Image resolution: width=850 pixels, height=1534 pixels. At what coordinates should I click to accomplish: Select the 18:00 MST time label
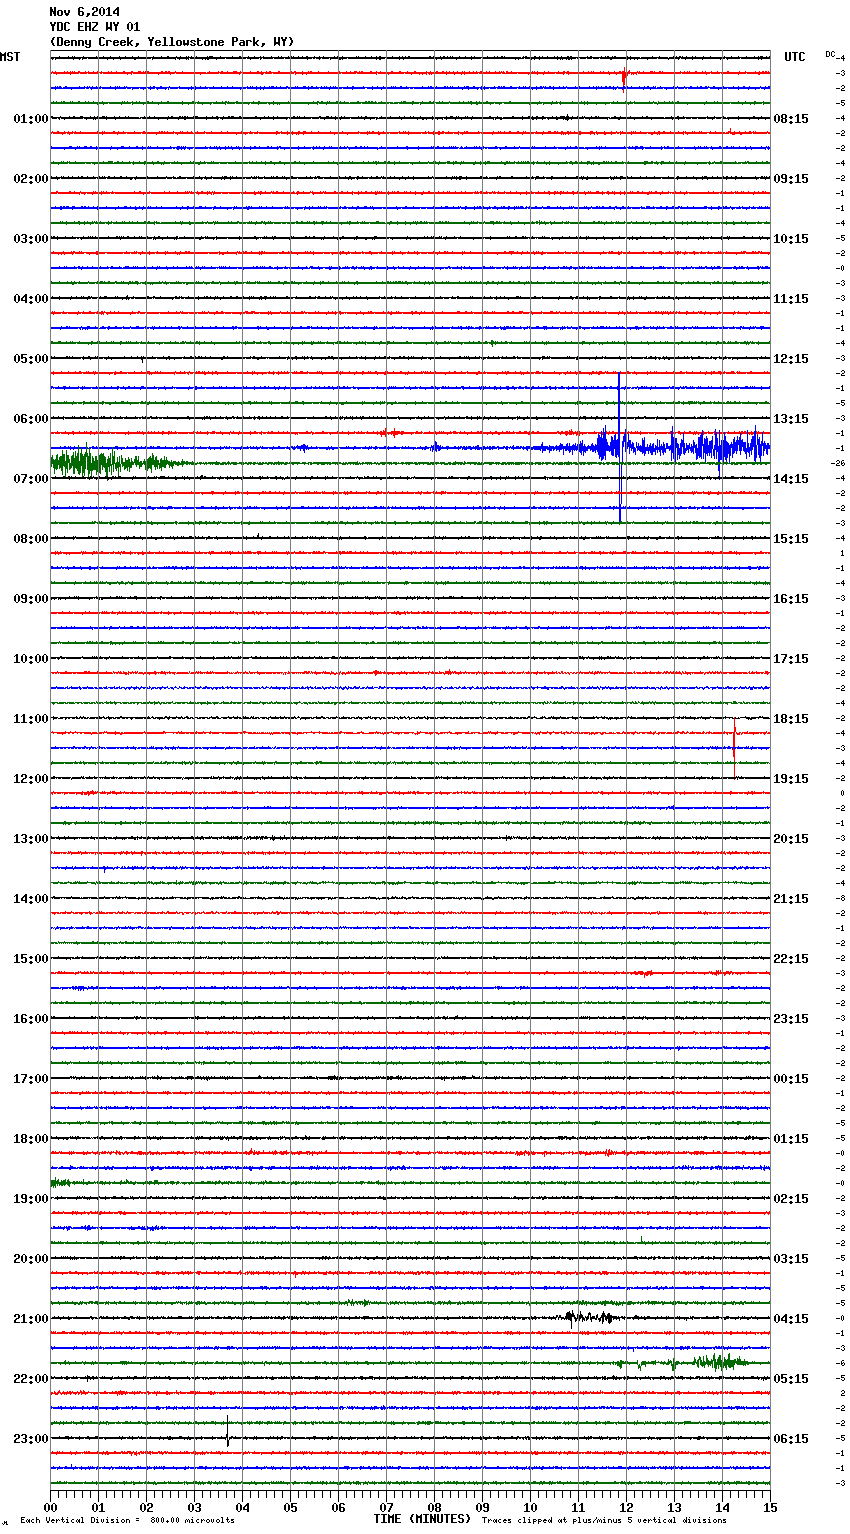31,1139
